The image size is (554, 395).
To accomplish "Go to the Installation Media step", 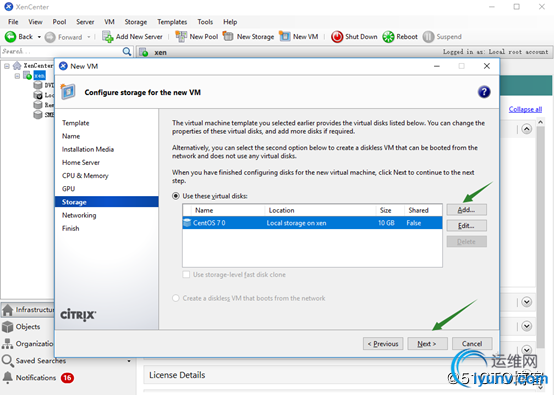I will pyautogui.click(x=88, y=149).
